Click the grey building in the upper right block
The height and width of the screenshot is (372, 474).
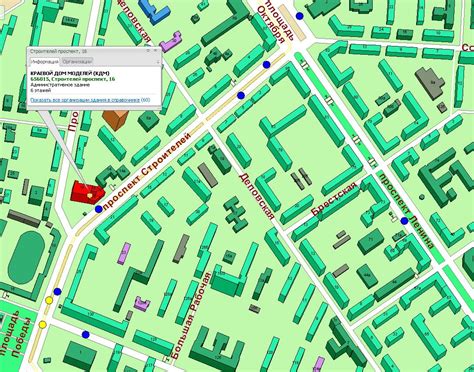[x=430, y=82]
